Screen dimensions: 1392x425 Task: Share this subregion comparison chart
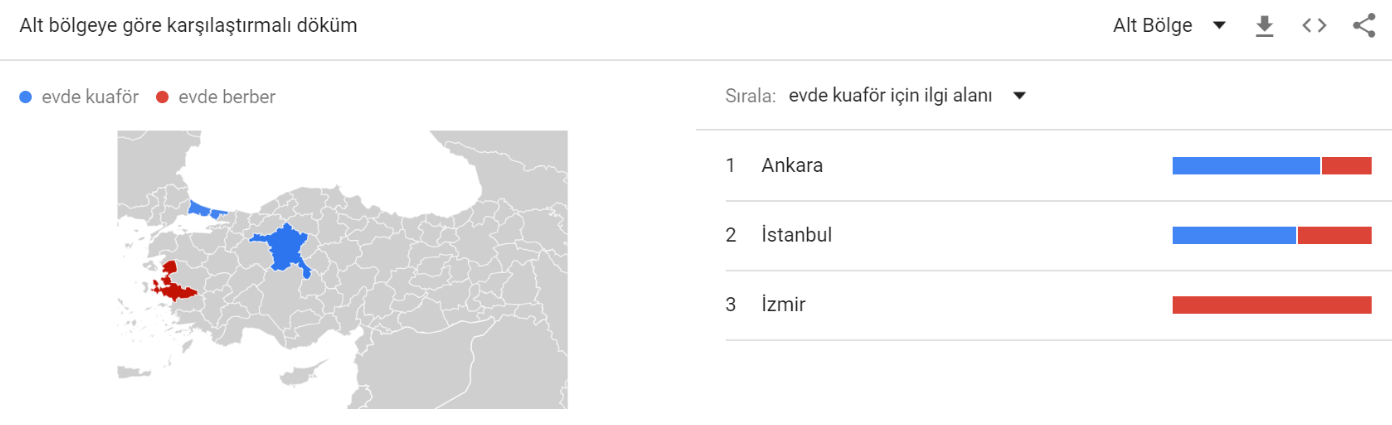(x=1364, y=26)
